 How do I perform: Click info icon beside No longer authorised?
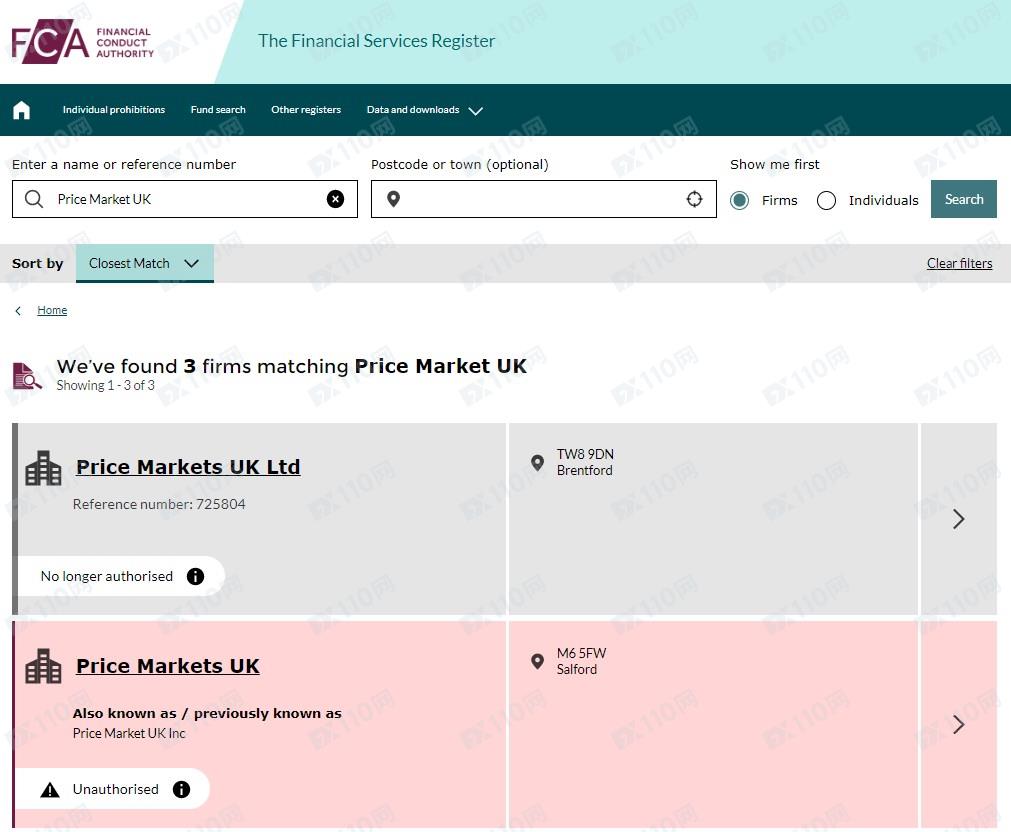(196, 576)
